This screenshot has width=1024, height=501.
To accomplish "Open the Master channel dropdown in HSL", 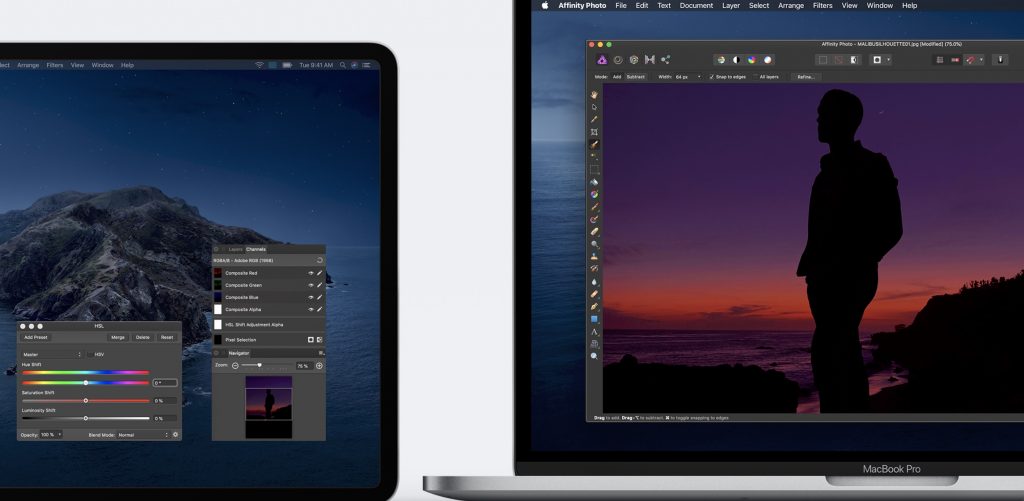I will pos(52,354).
